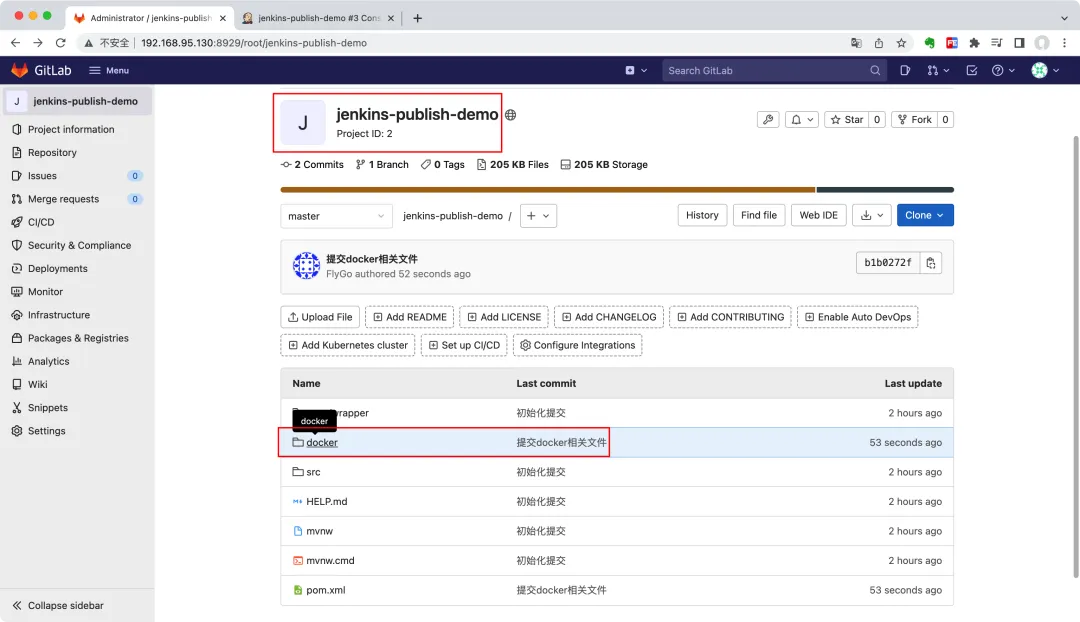Open Monitor in sidebar

click(45, 291)
